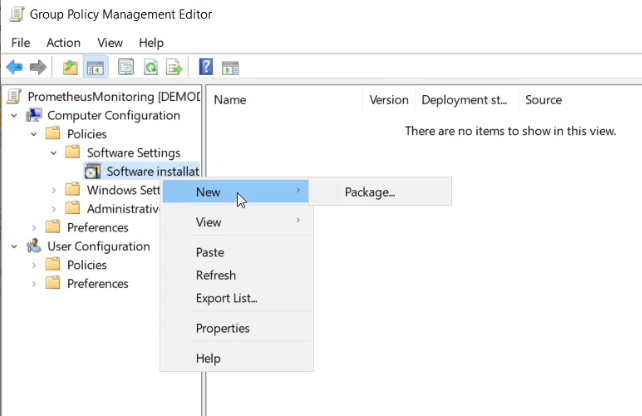Choose Export List... in the context menu

point(226,298)
